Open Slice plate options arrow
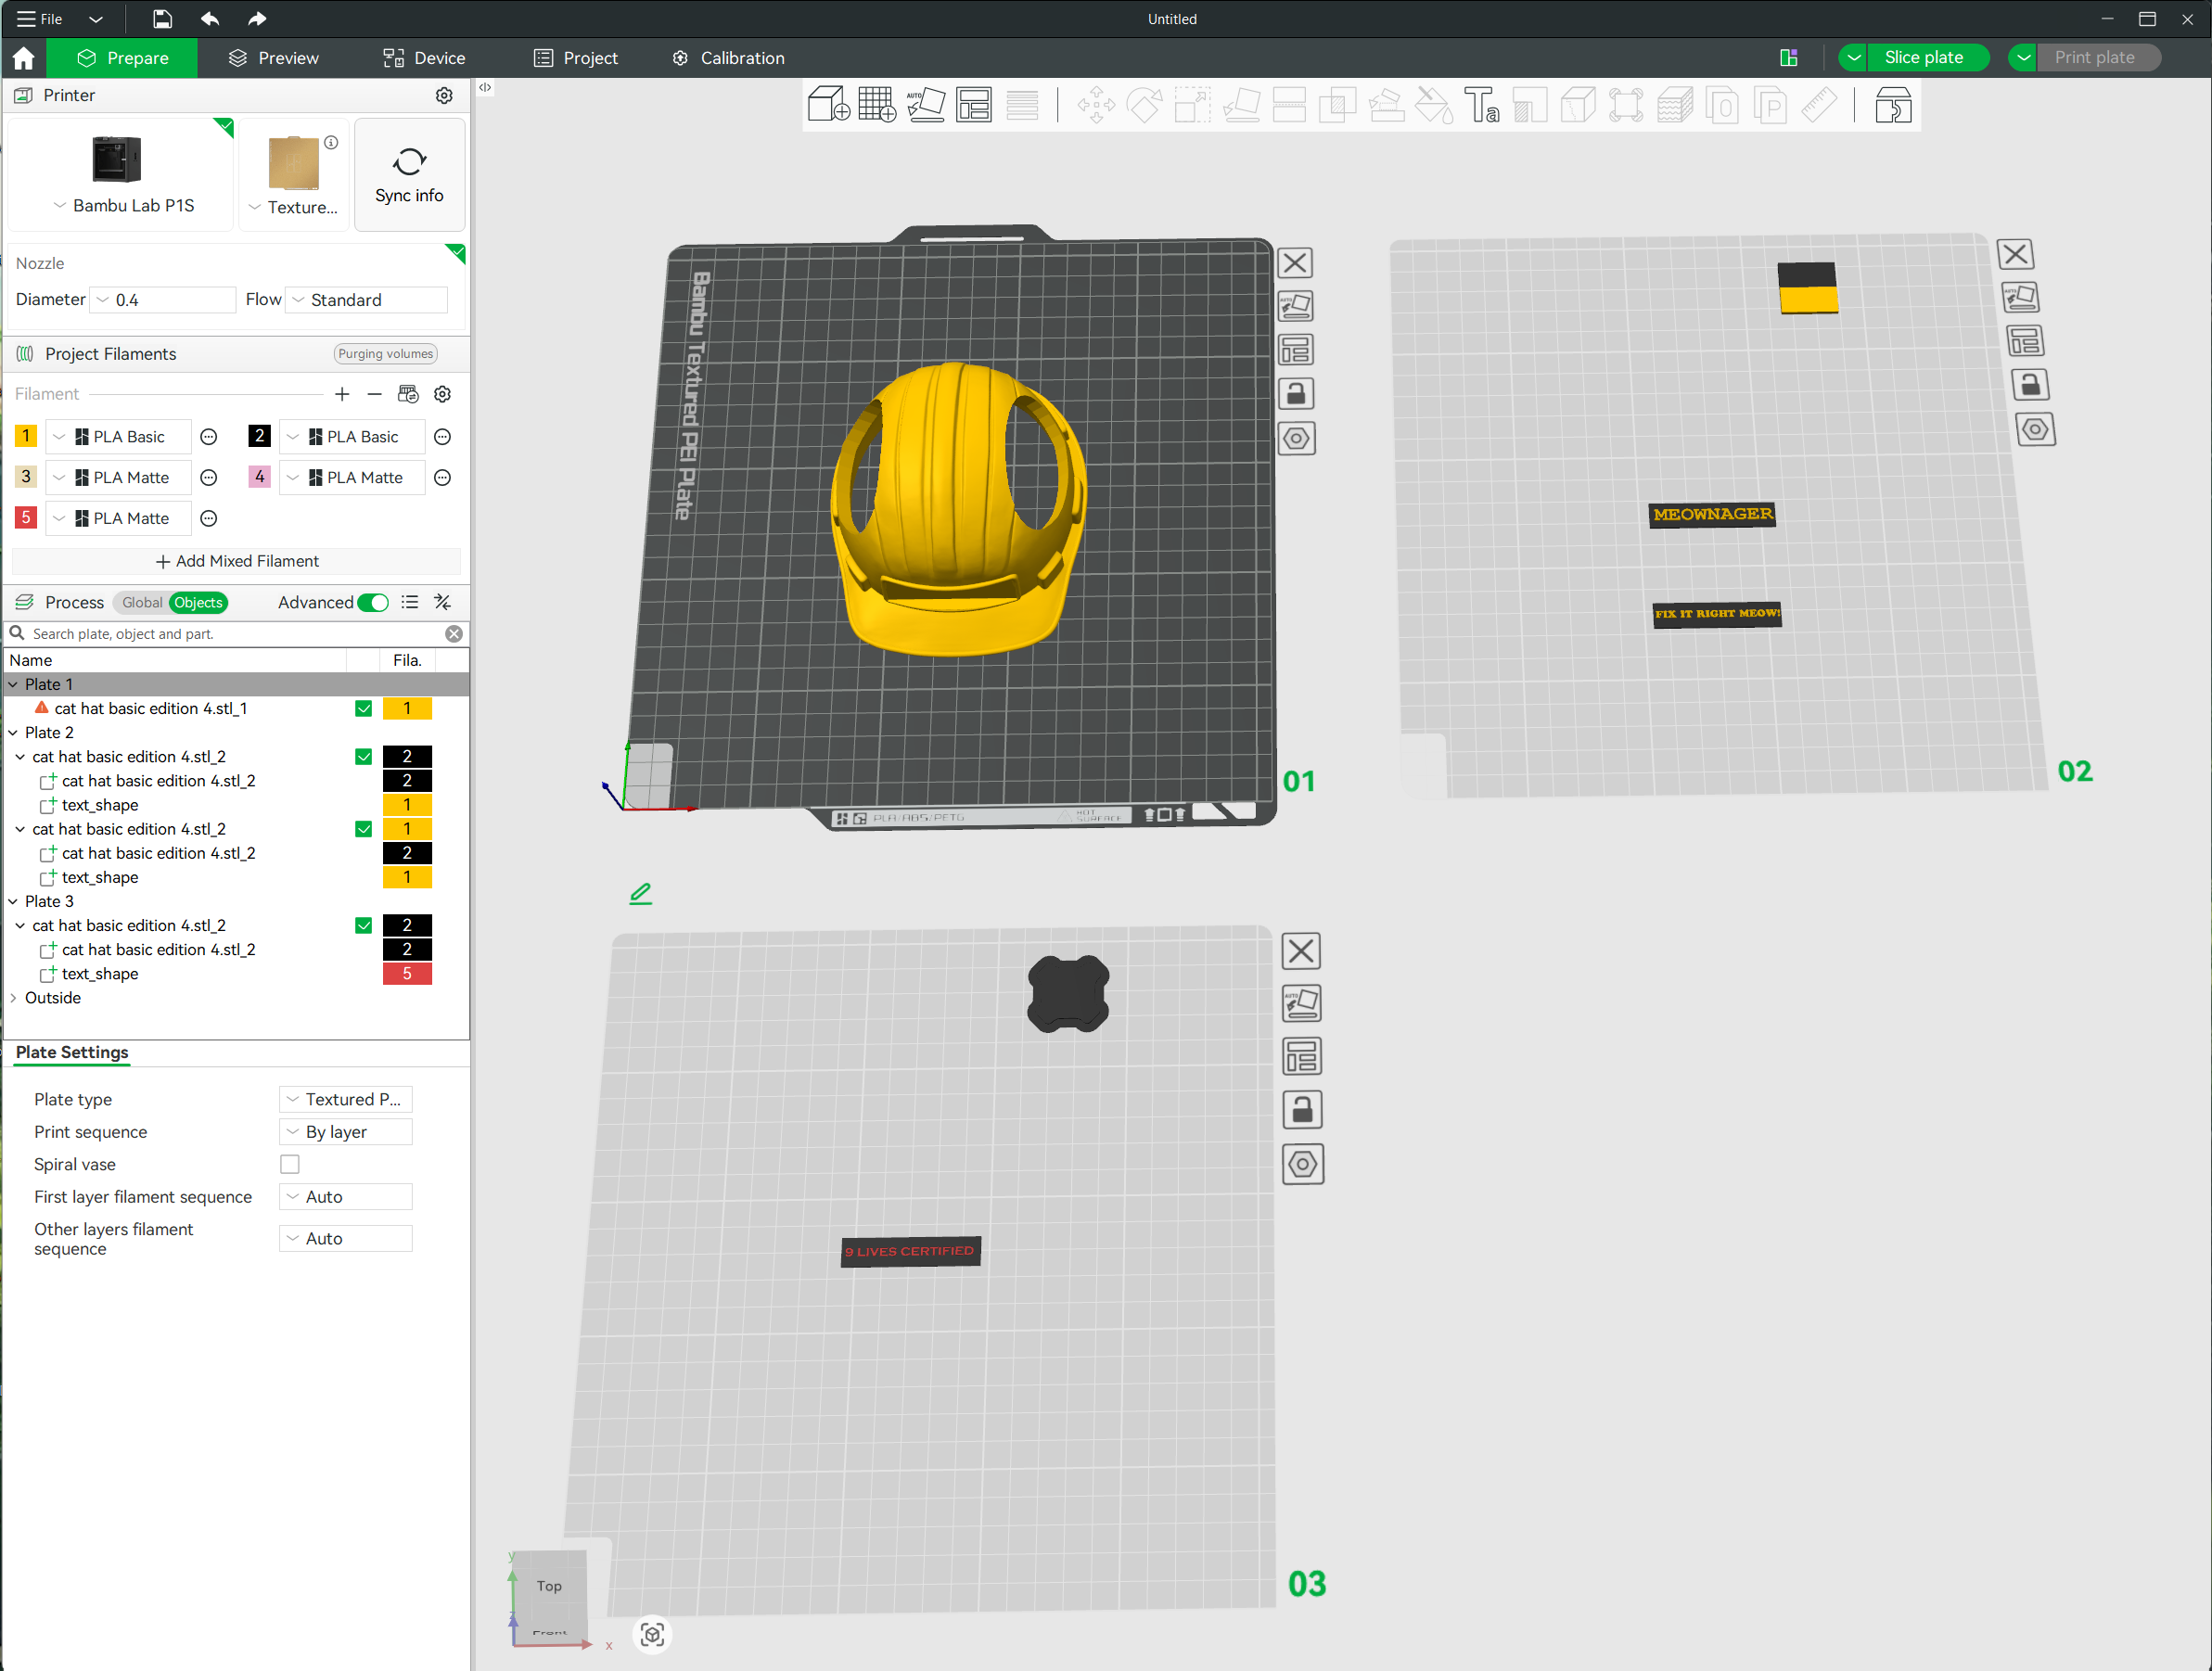Viewport: 2212px width, 1671px height. (1854, 58)
